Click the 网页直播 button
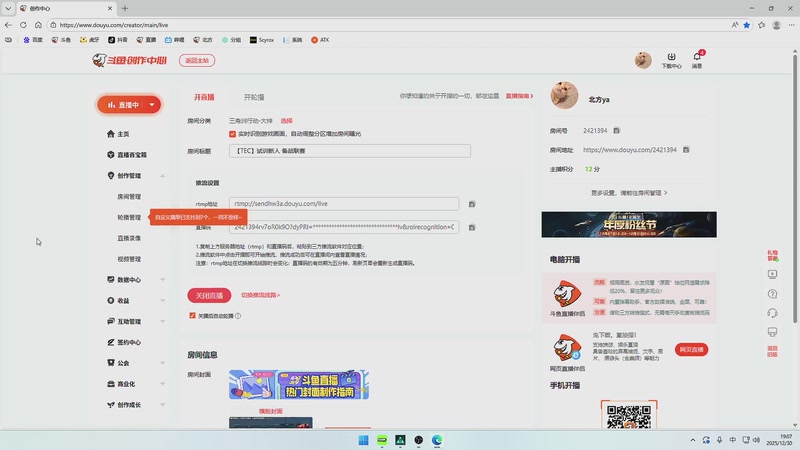Screen dimensions: 800x450 (x=691, y=349)
